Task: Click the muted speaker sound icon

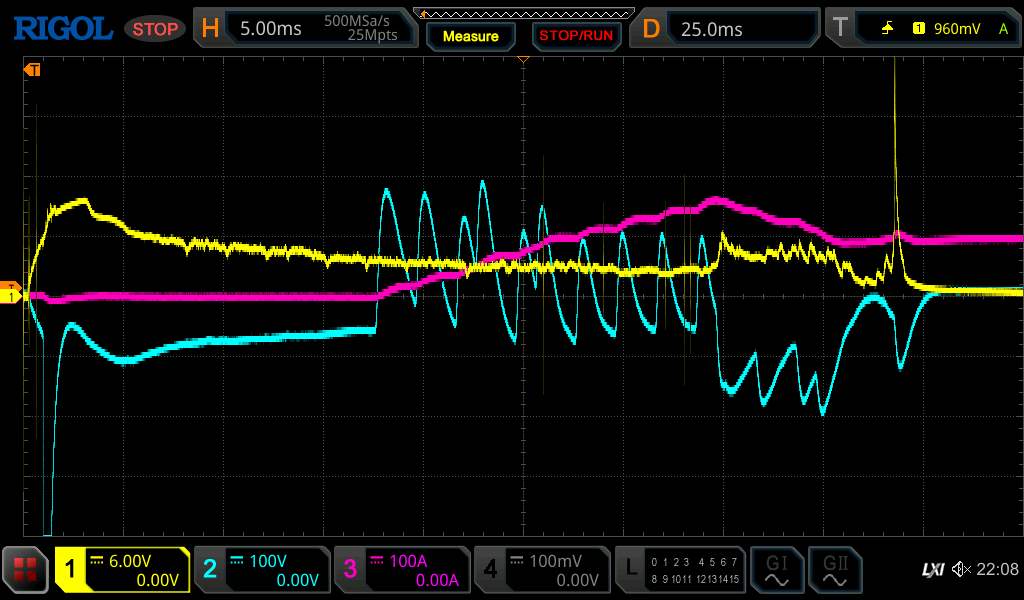Action: (x=961, y=570)
